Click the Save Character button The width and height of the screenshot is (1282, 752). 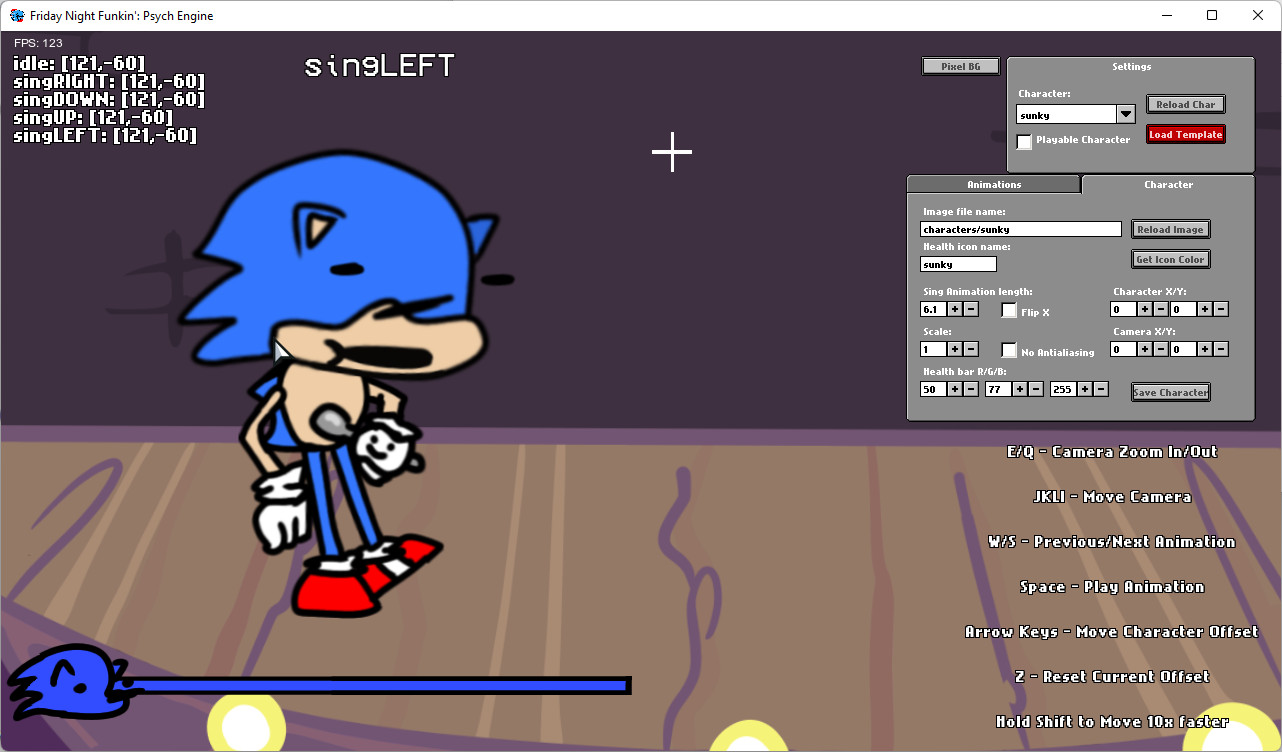coord(1170,392)
